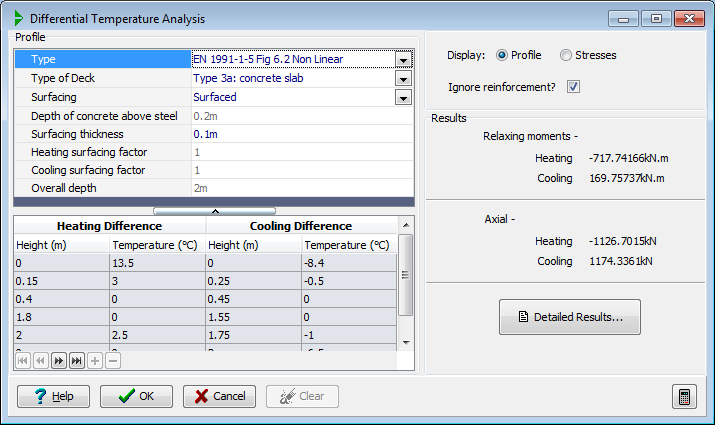Select heating temperature cell 2.5

pyautogui.click(x=157, y=335)
